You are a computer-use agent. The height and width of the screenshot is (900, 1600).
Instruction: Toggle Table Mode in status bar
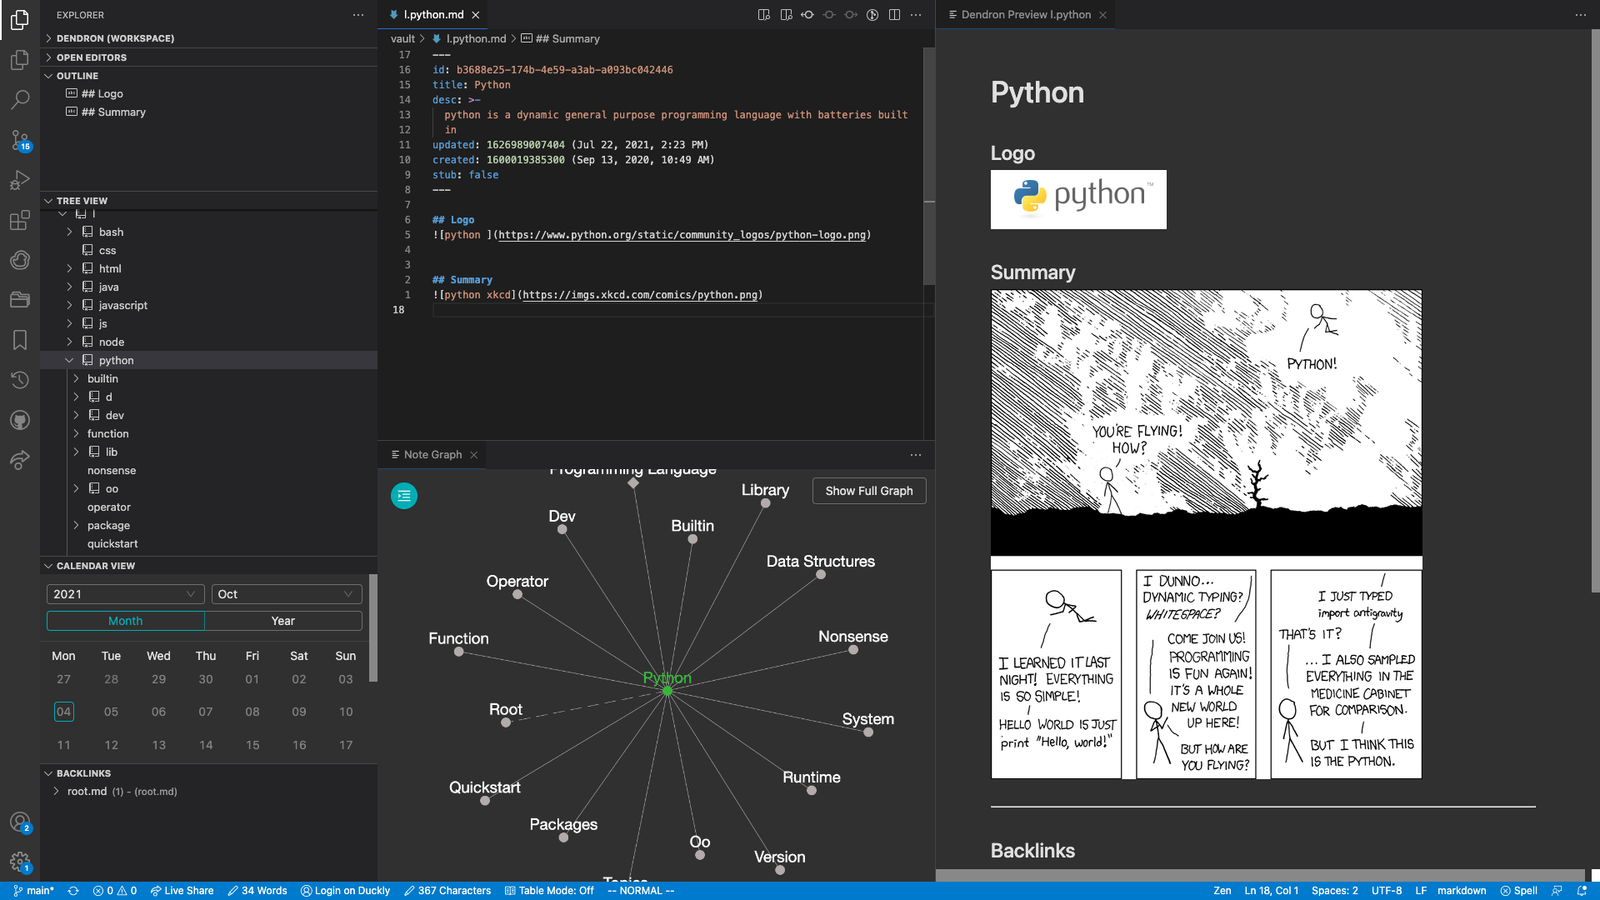(549, 890)
